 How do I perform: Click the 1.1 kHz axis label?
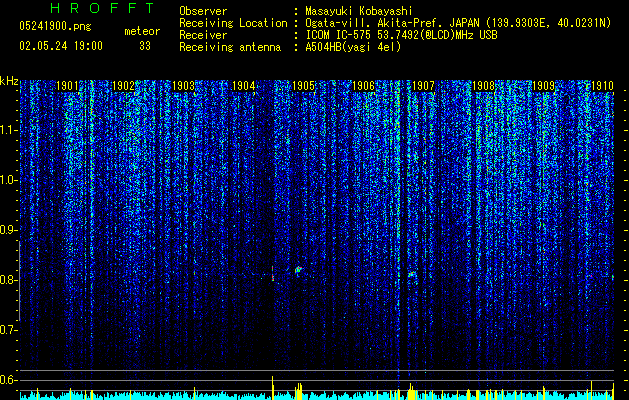point(9,130)
